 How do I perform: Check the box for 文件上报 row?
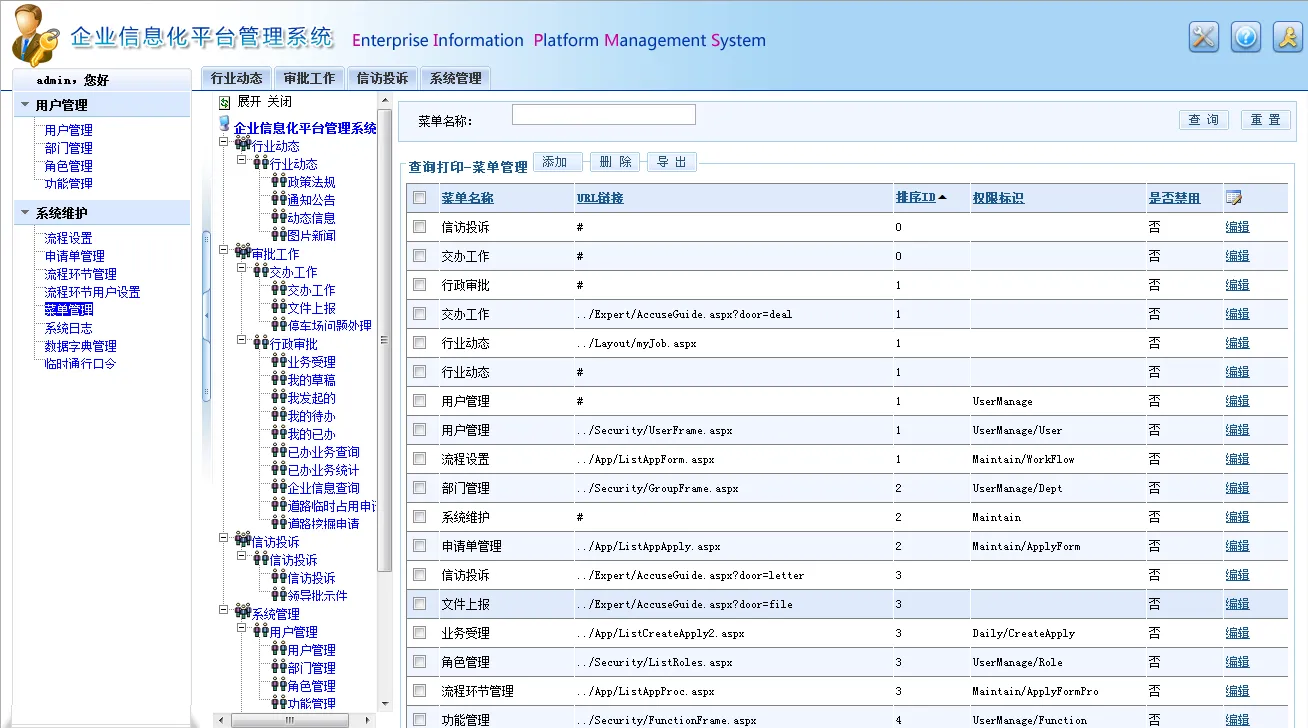(x=420, y=604)
